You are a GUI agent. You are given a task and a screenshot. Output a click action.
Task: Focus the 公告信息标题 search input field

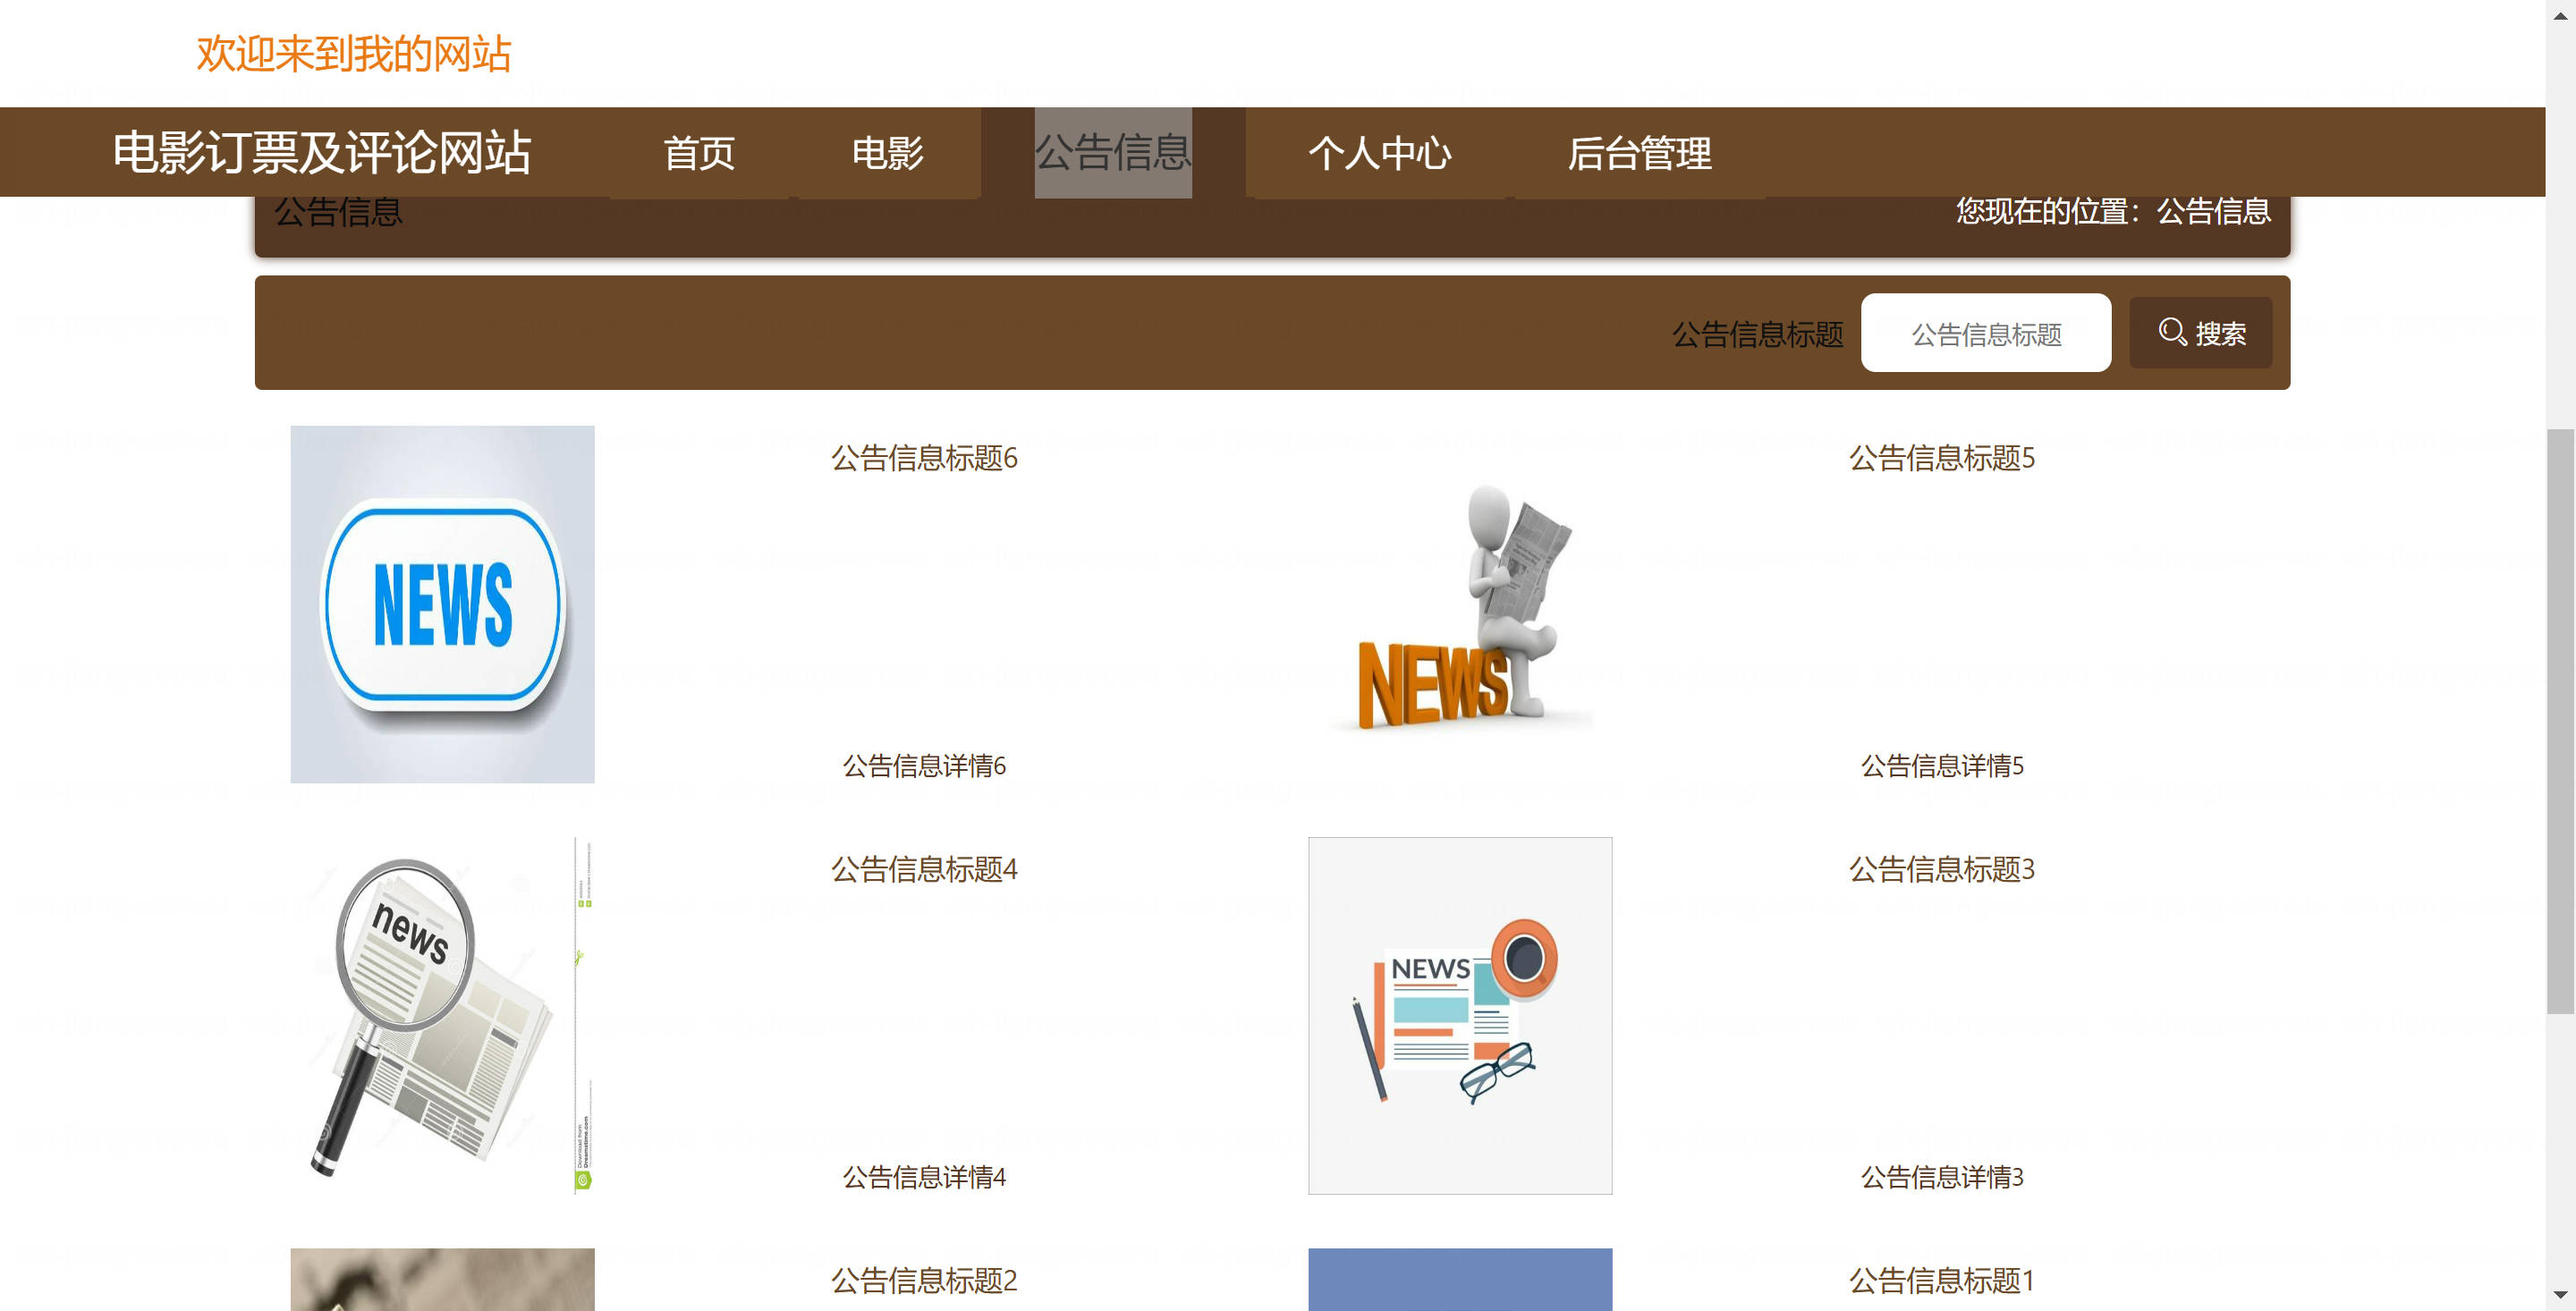click(1985, 333)
